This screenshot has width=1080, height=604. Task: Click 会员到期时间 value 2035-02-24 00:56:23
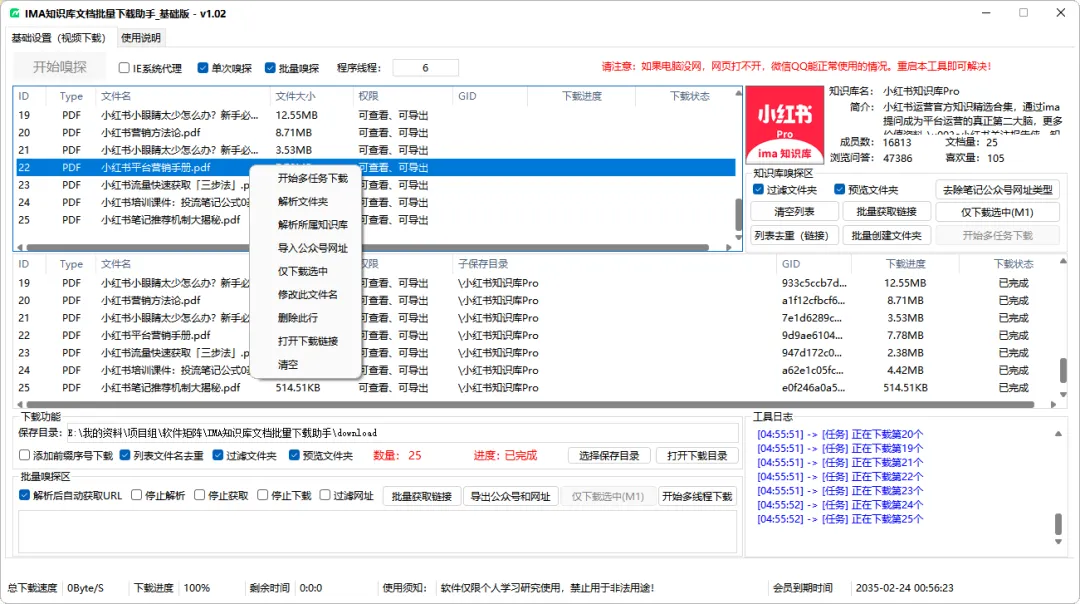pyautogui.click(x=904, y=588)
